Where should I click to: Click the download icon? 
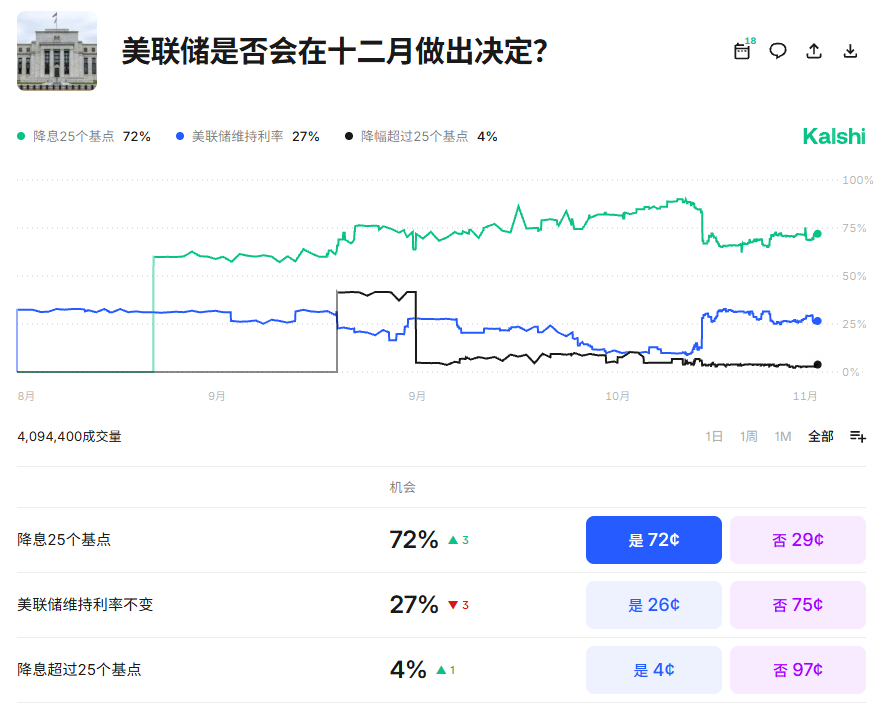click(x=851, y=51)
